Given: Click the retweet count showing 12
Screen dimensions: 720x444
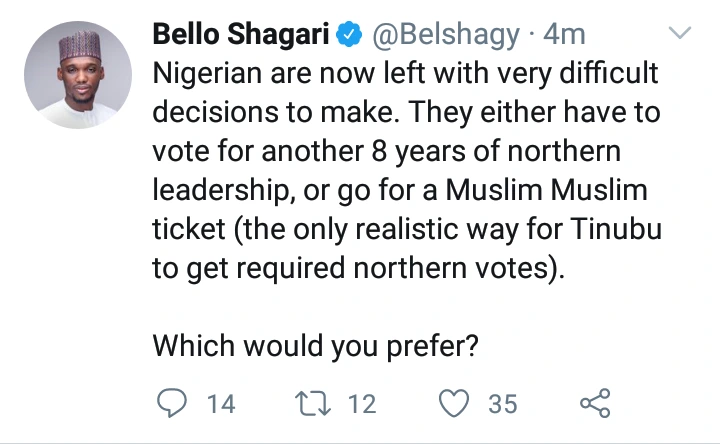Looking at the screenshot, I should (361, 404).
